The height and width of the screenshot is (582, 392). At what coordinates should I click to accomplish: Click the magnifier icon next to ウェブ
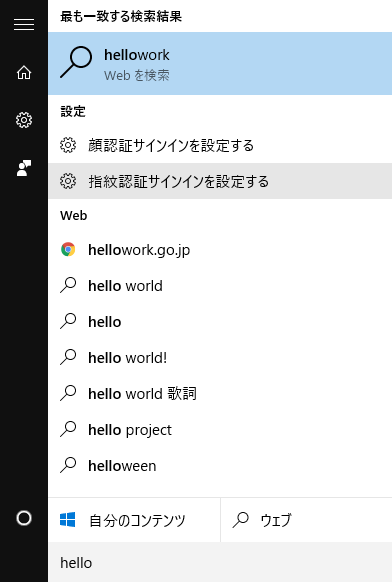241,520
